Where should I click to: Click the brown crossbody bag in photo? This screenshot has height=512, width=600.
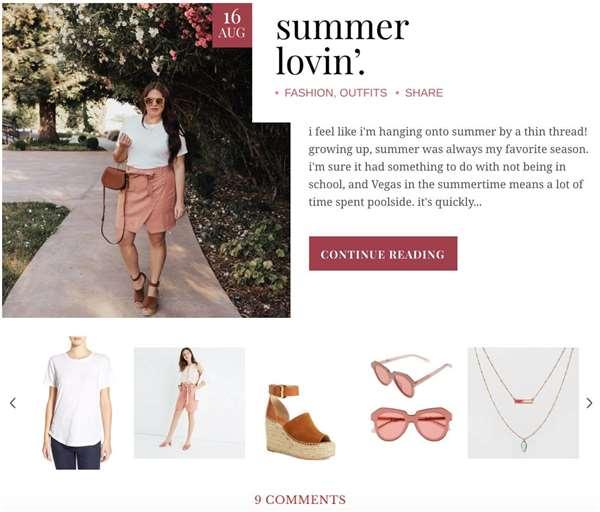pos(114,178)
